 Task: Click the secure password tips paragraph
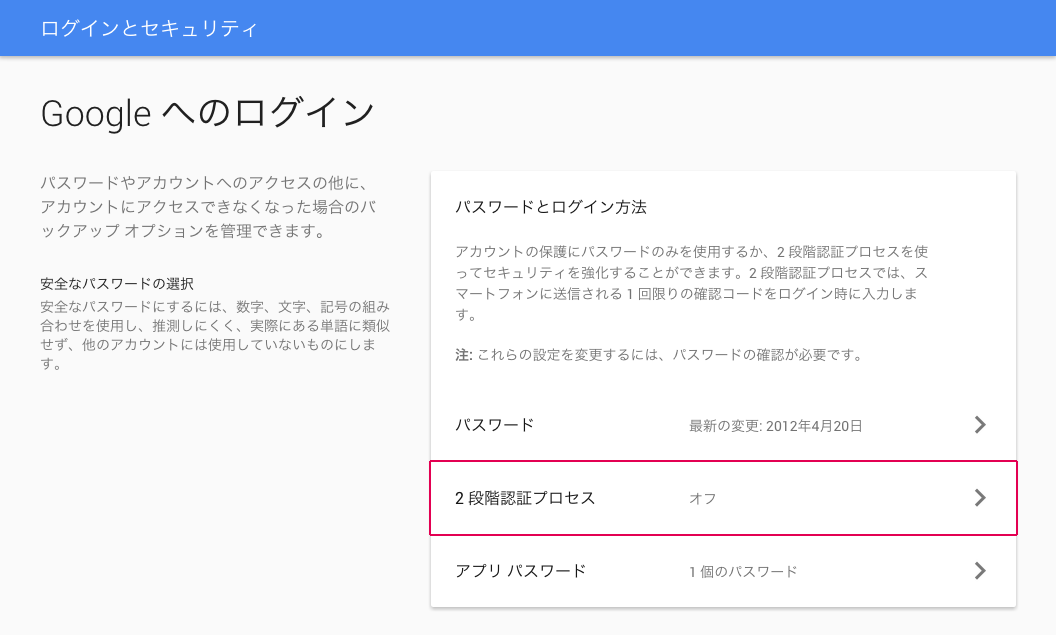point(215,335)
